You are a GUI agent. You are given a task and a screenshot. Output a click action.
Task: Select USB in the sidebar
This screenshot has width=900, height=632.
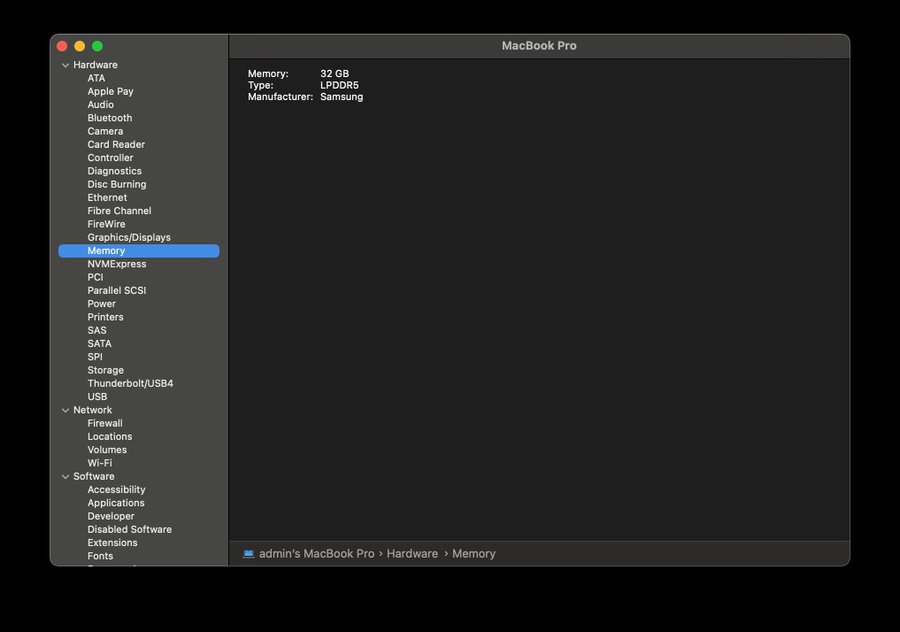pyautogui.click(x=97, y=397)
